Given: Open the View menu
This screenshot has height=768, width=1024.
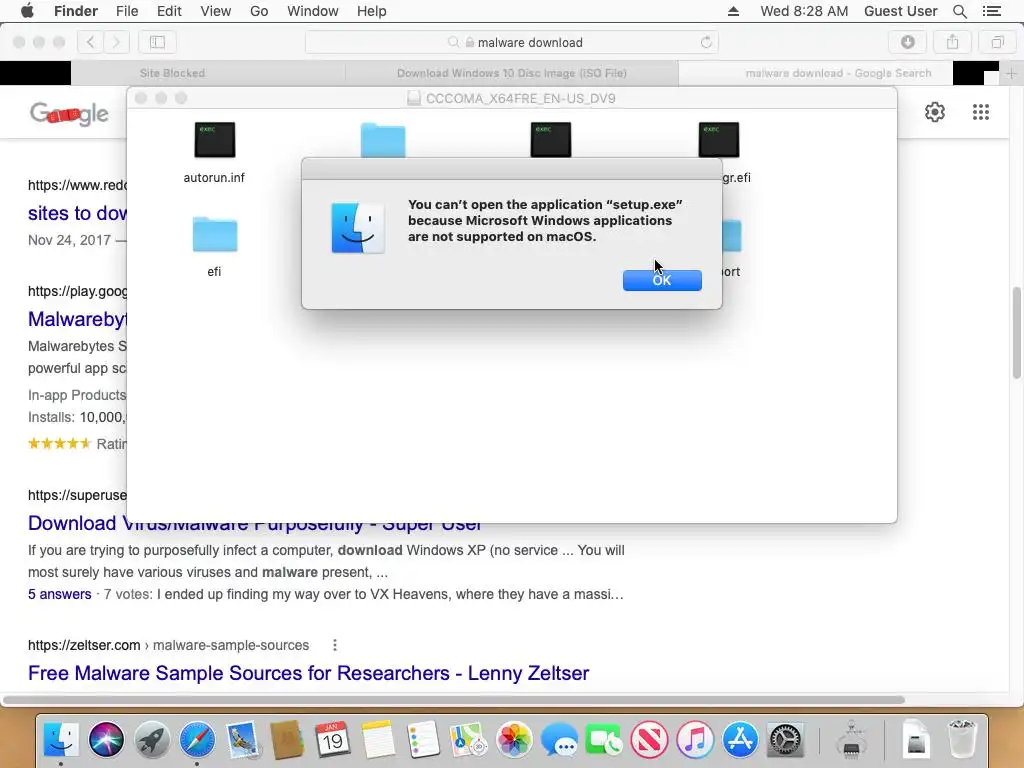Looking at the screenshot, I should [216, 11].
